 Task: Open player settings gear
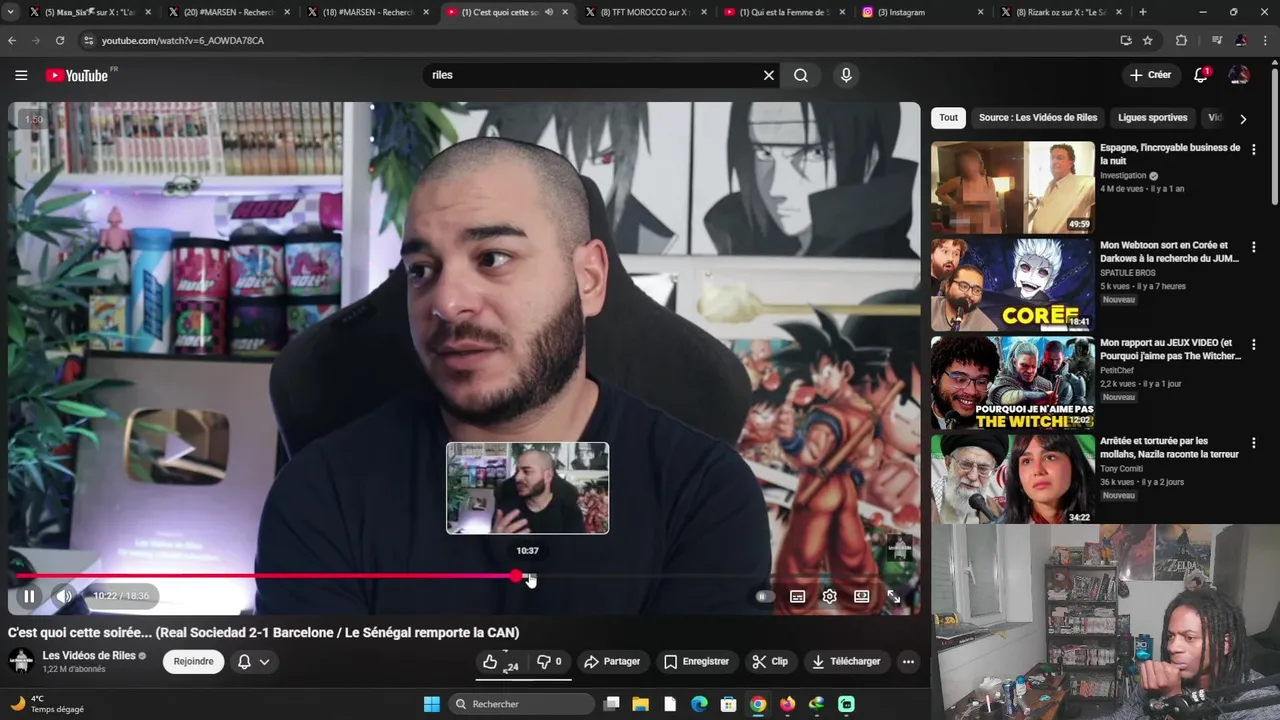click(x=829, y=596)
